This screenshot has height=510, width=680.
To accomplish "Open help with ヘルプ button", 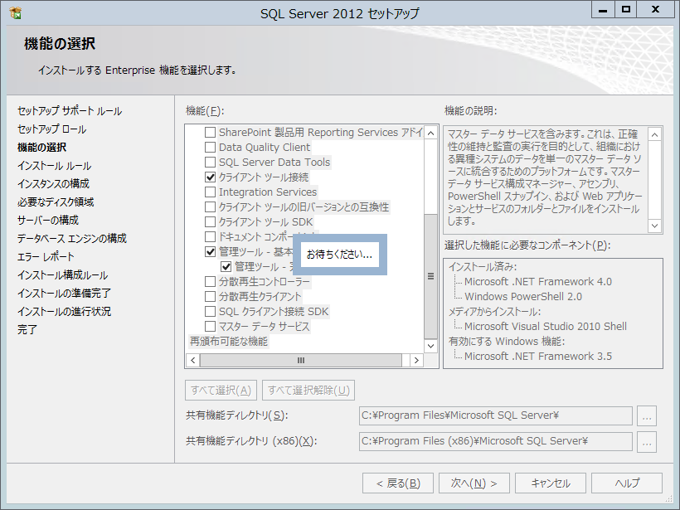I will [x=627, y=483].
